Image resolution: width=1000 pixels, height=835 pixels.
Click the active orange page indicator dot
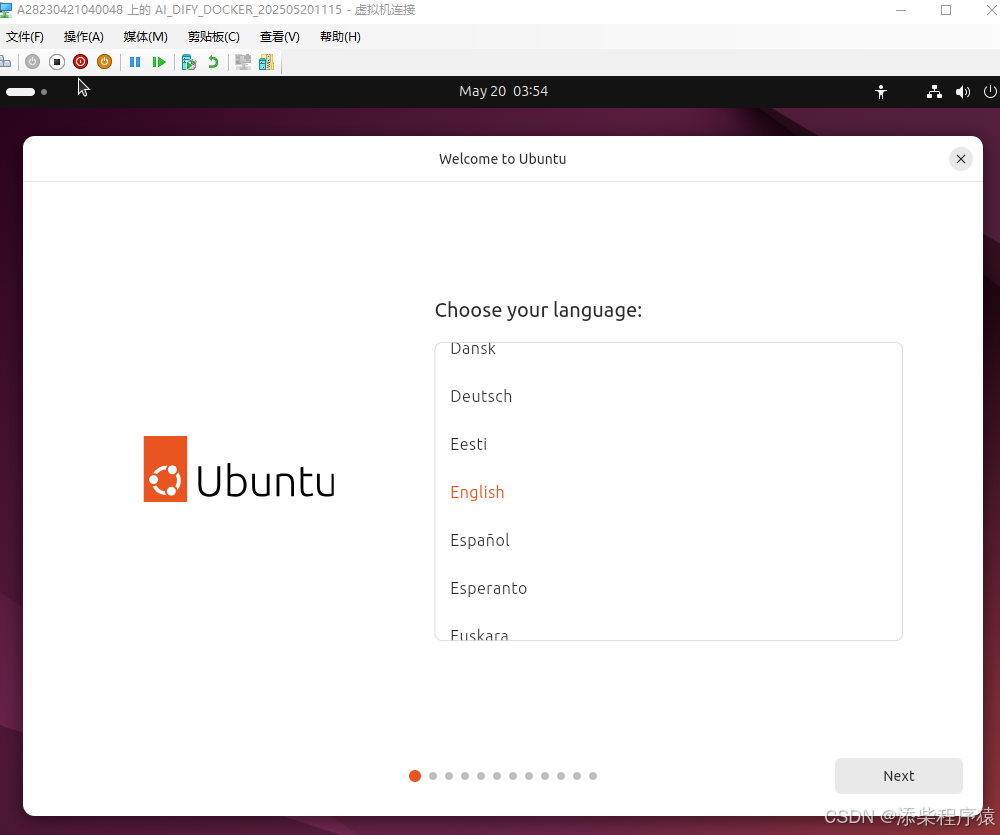(x=415, y=776)
